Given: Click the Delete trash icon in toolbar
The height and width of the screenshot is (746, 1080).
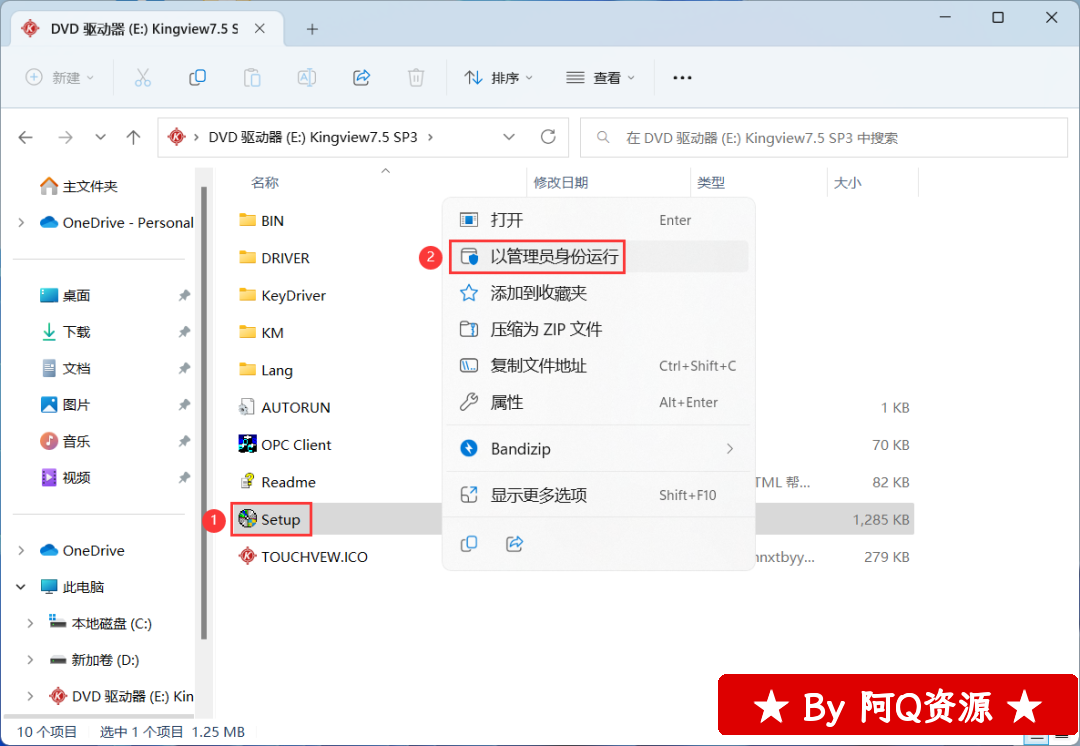Looking at the screenshot, I should pos(416,78).
